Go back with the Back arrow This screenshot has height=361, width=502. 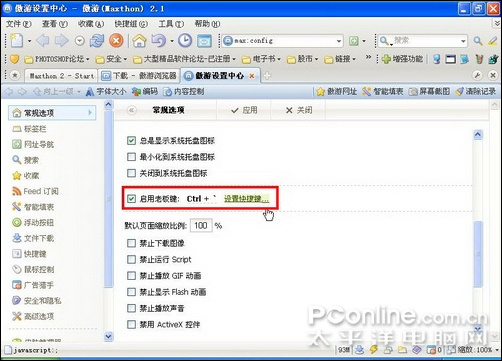[42, 41]
